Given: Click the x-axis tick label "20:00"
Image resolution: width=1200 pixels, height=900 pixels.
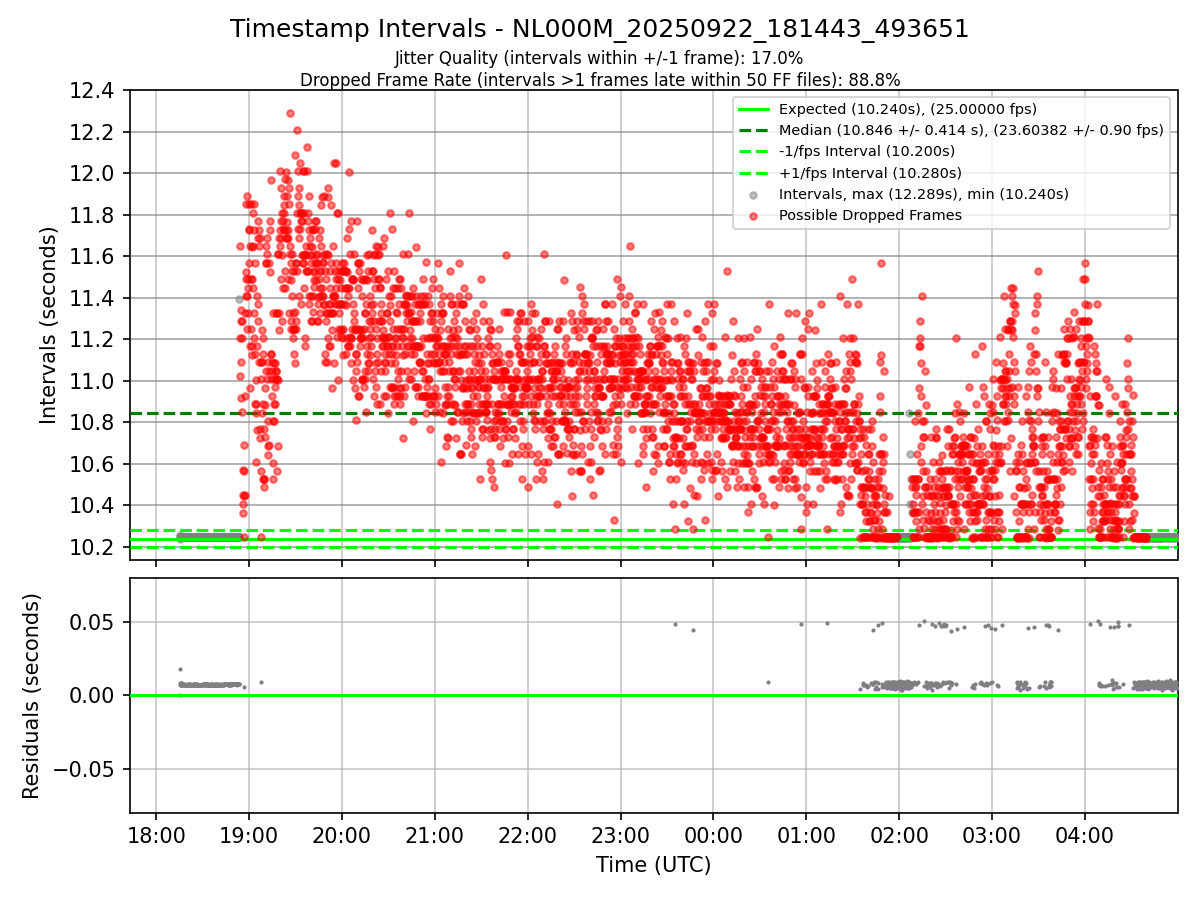Looking at the screenshot, I should pos(341,835).
